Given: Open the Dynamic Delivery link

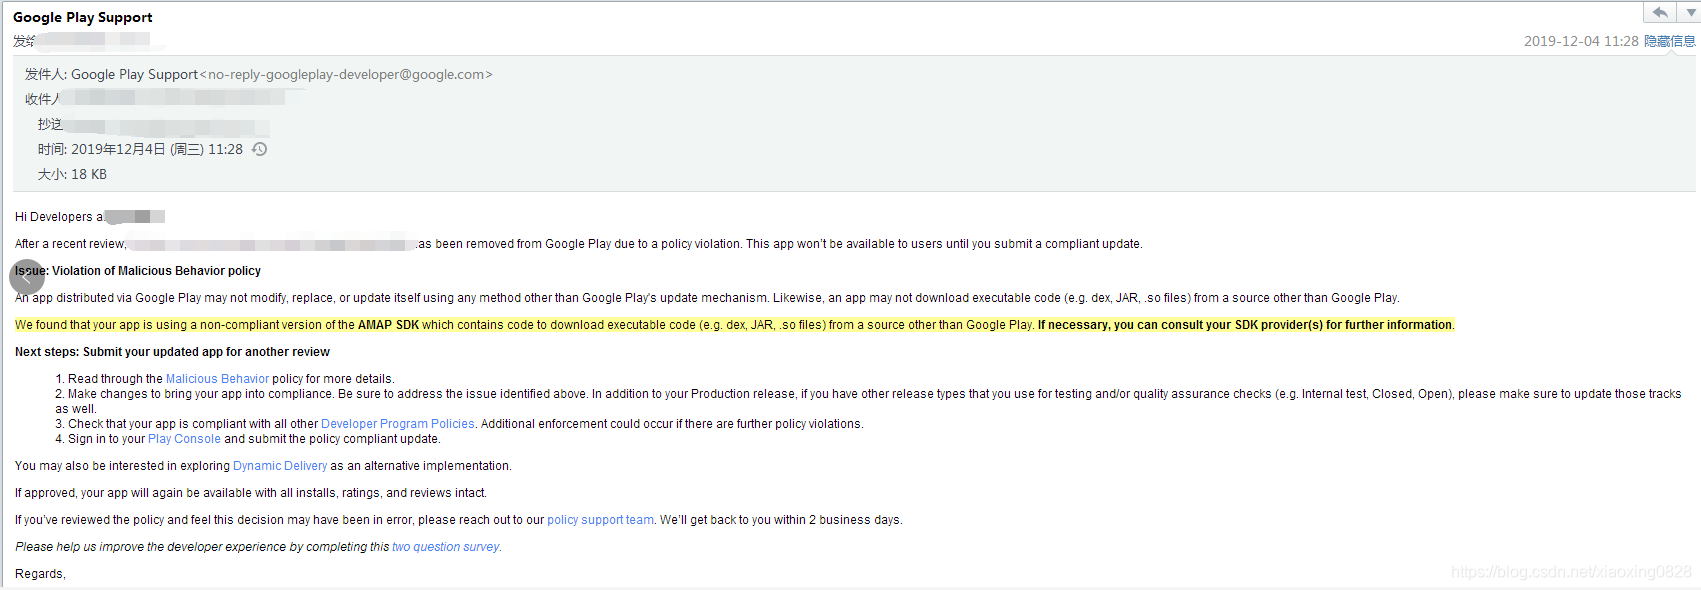Looking at the screenshot, I should pos(280,466).
